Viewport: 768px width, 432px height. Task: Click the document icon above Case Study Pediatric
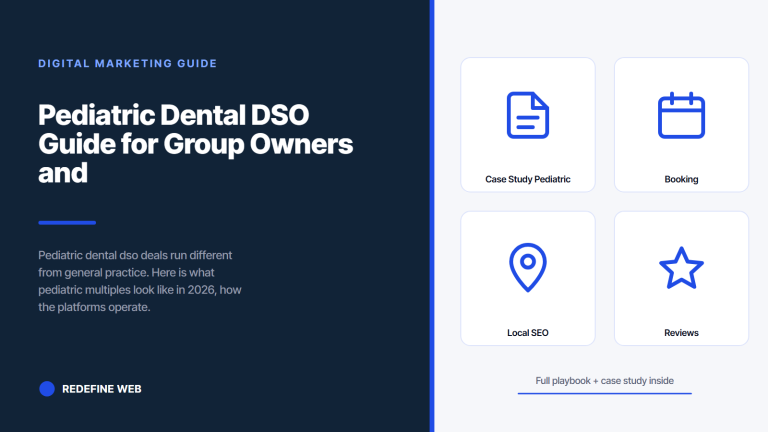point(528,115)
